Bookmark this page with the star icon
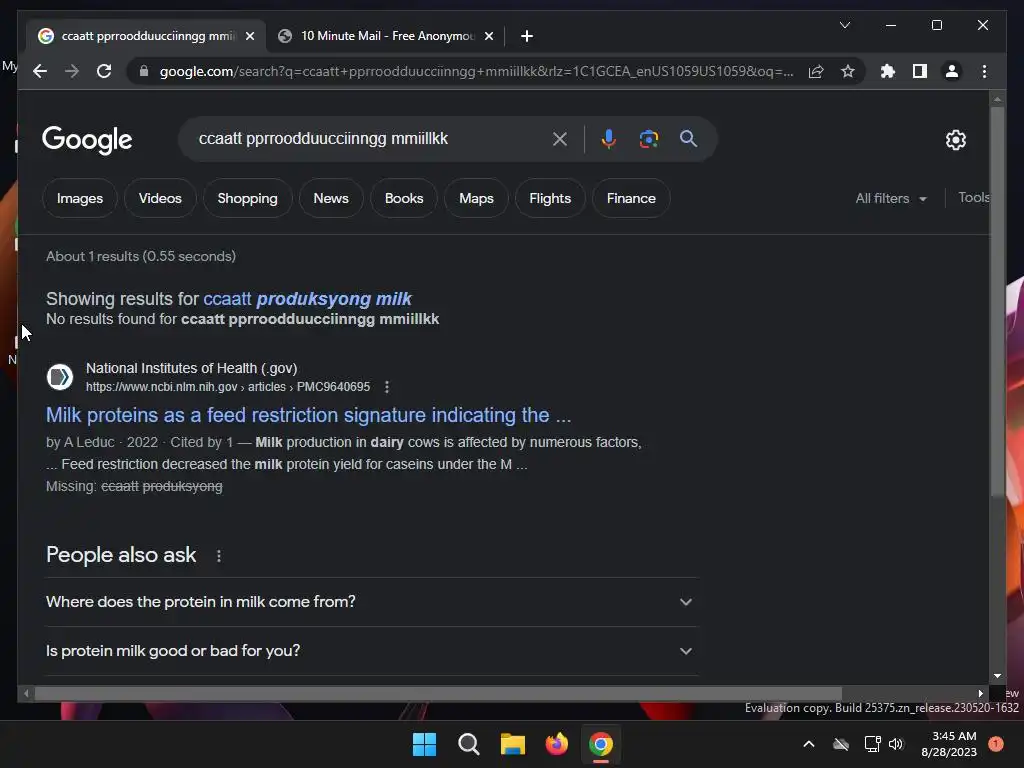Image resolution: width=1024 pixels, height=768 pixels. 848,71
